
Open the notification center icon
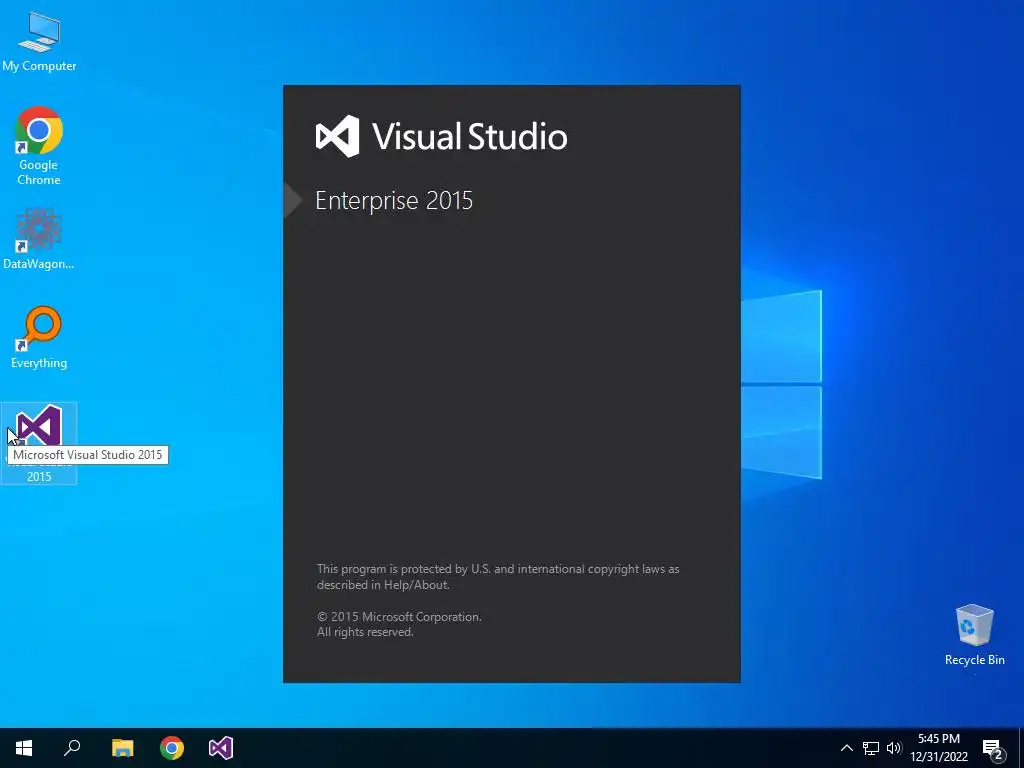[x=993, y=750]
